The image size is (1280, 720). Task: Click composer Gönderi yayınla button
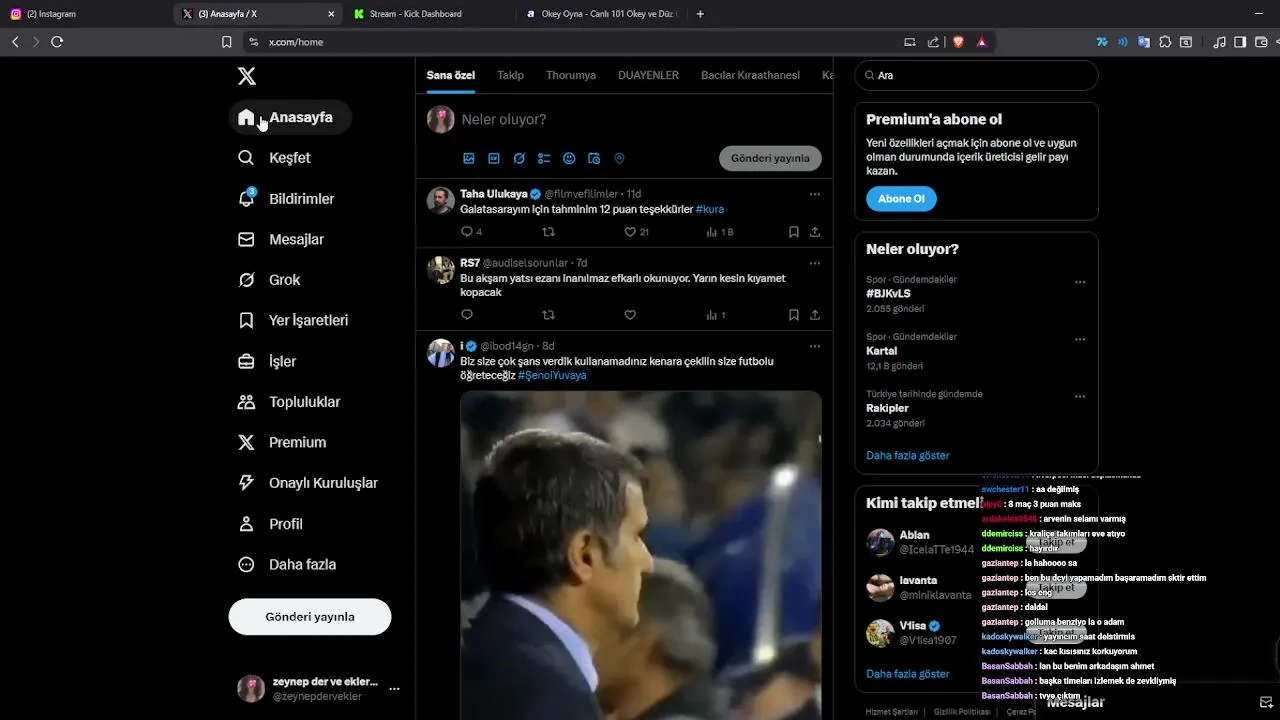point(770,158)
